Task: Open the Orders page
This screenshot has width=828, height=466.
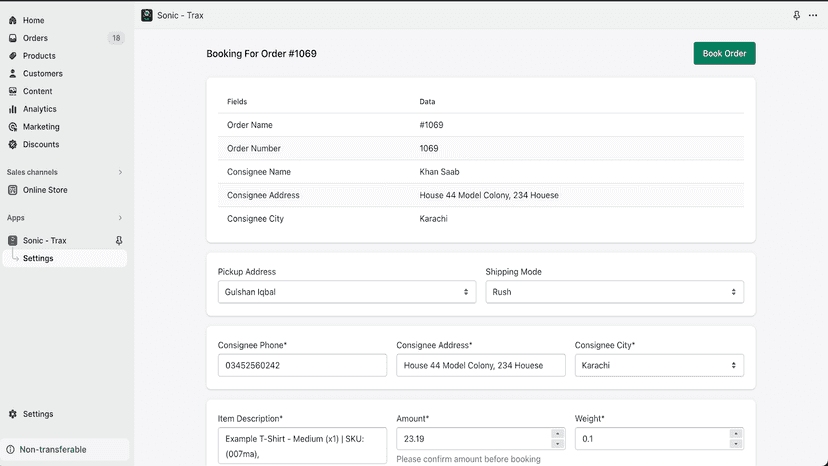Action: [x=35, y=38]
